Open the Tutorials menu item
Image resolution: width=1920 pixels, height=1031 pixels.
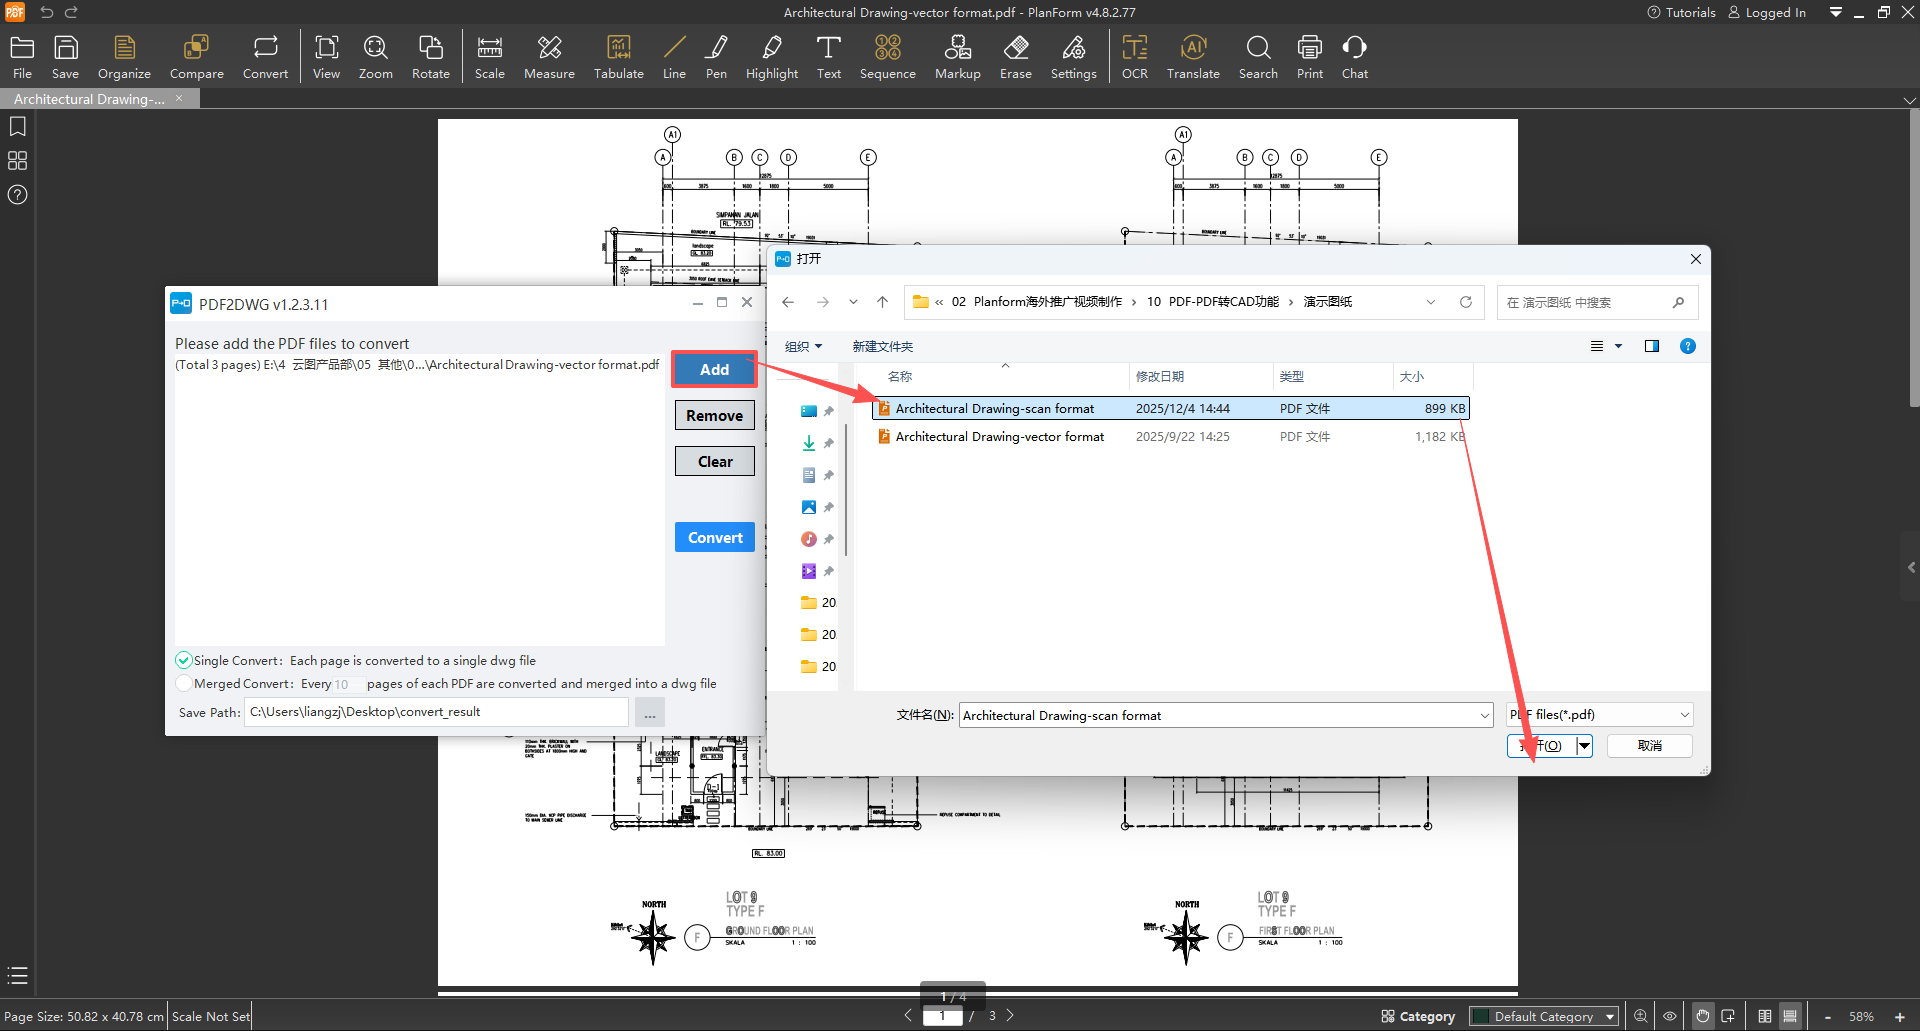pyautogui.click(x=1681, y=13)
